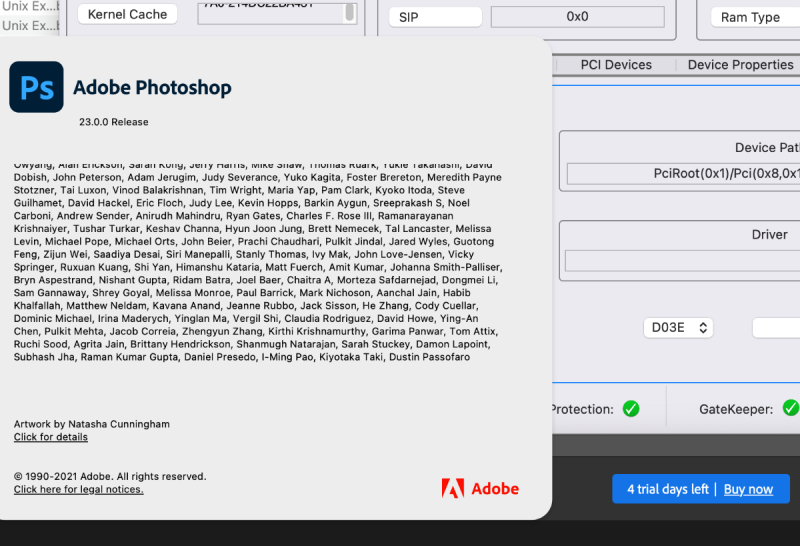Click the name Dustin Passofaro in credits

[429, 357]
